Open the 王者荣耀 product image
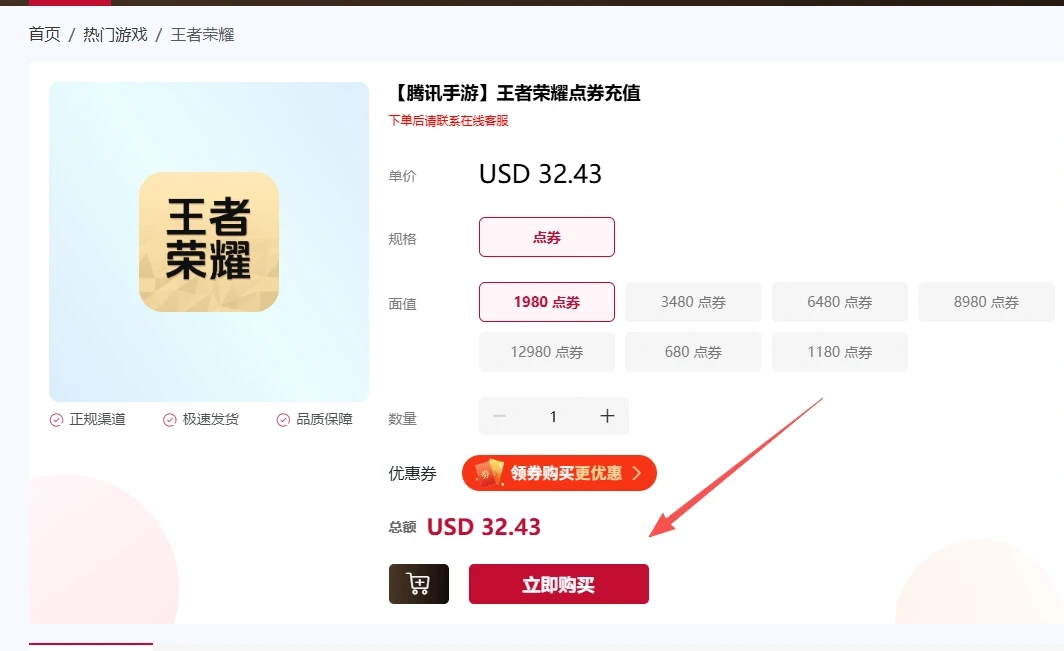 pos(209,242)
